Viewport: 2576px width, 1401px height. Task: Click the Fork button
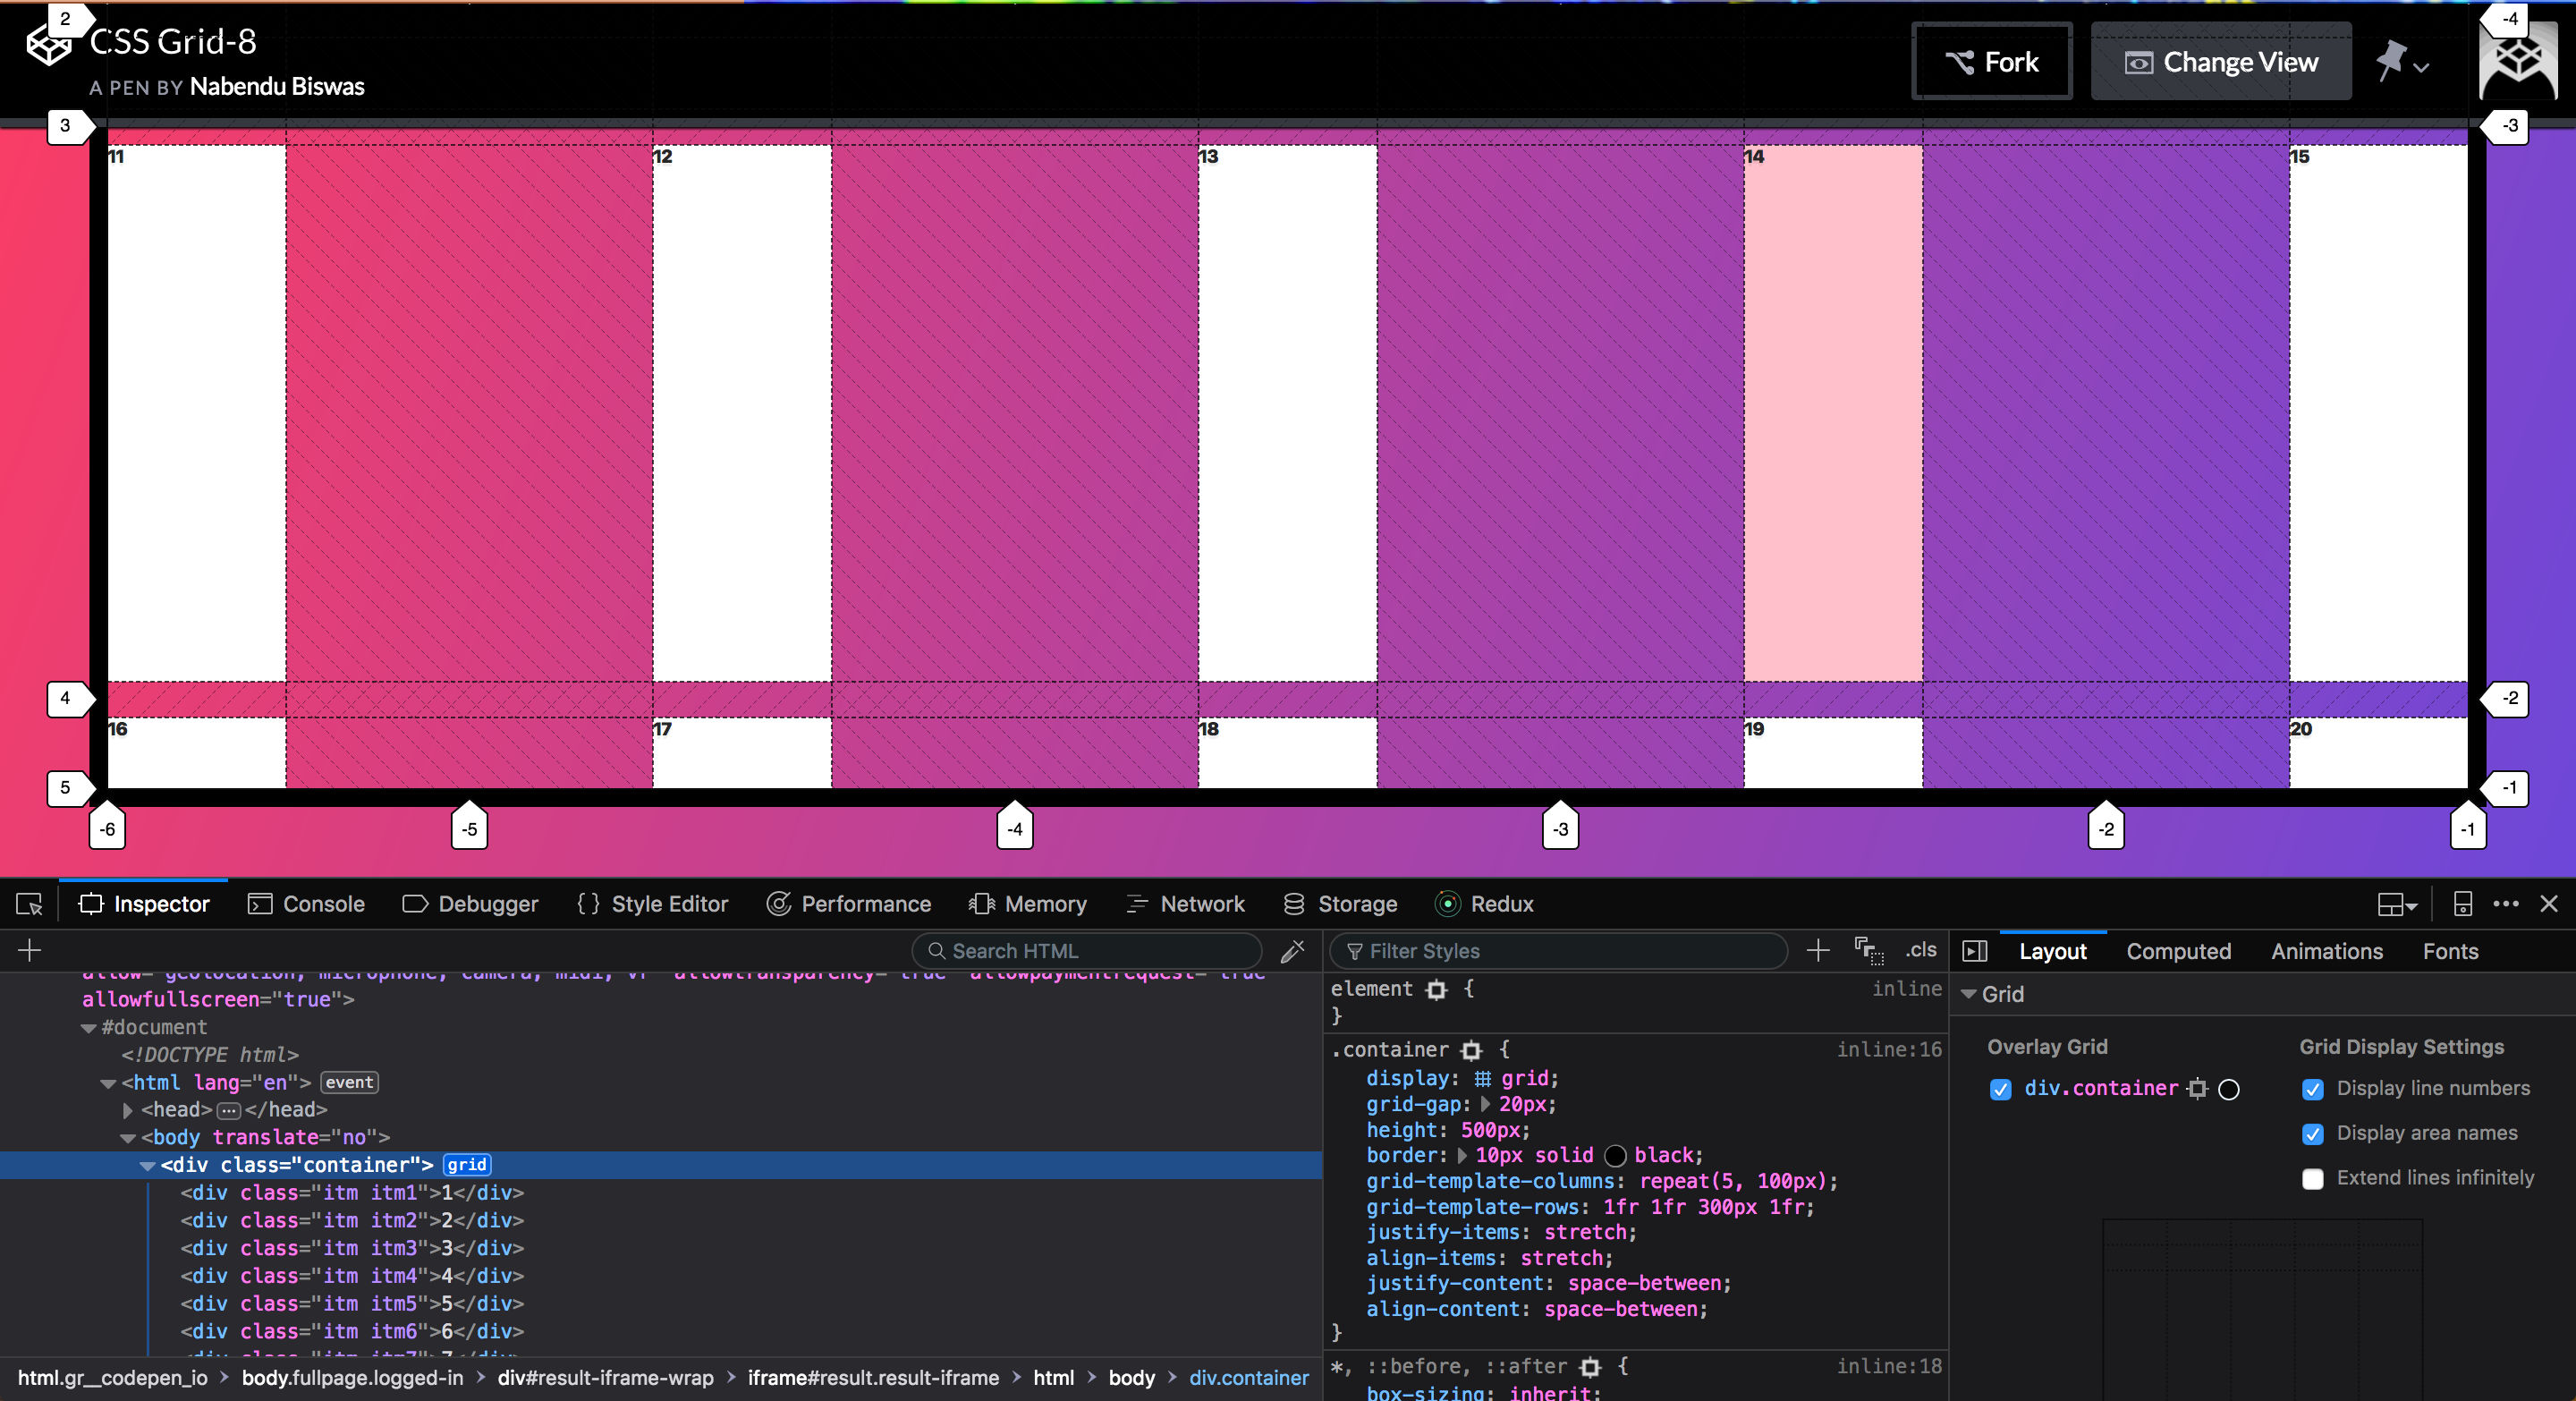(1991, 62)
